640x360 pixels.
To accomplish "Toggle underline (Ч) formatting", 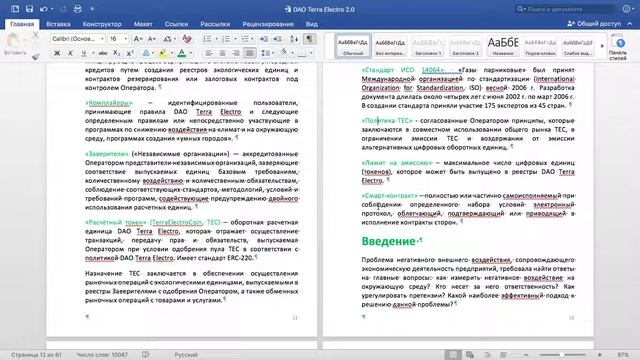I will pyautogui.click(x=84, y=53).
